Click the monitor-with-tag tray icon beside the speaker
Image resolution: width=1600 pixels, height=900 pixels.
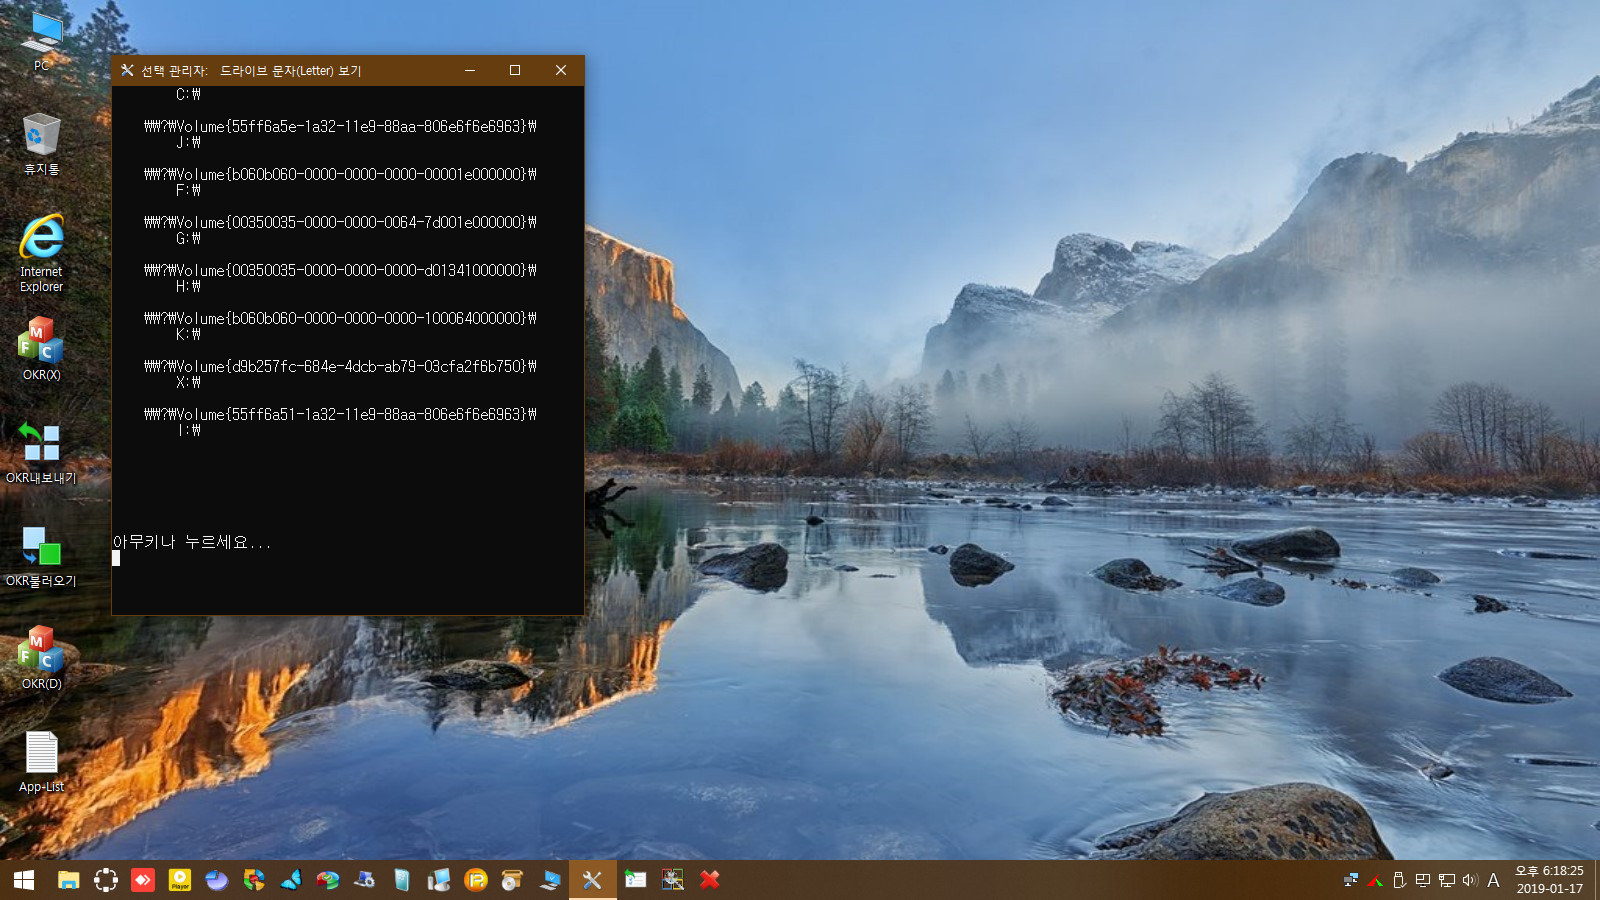1447,880
